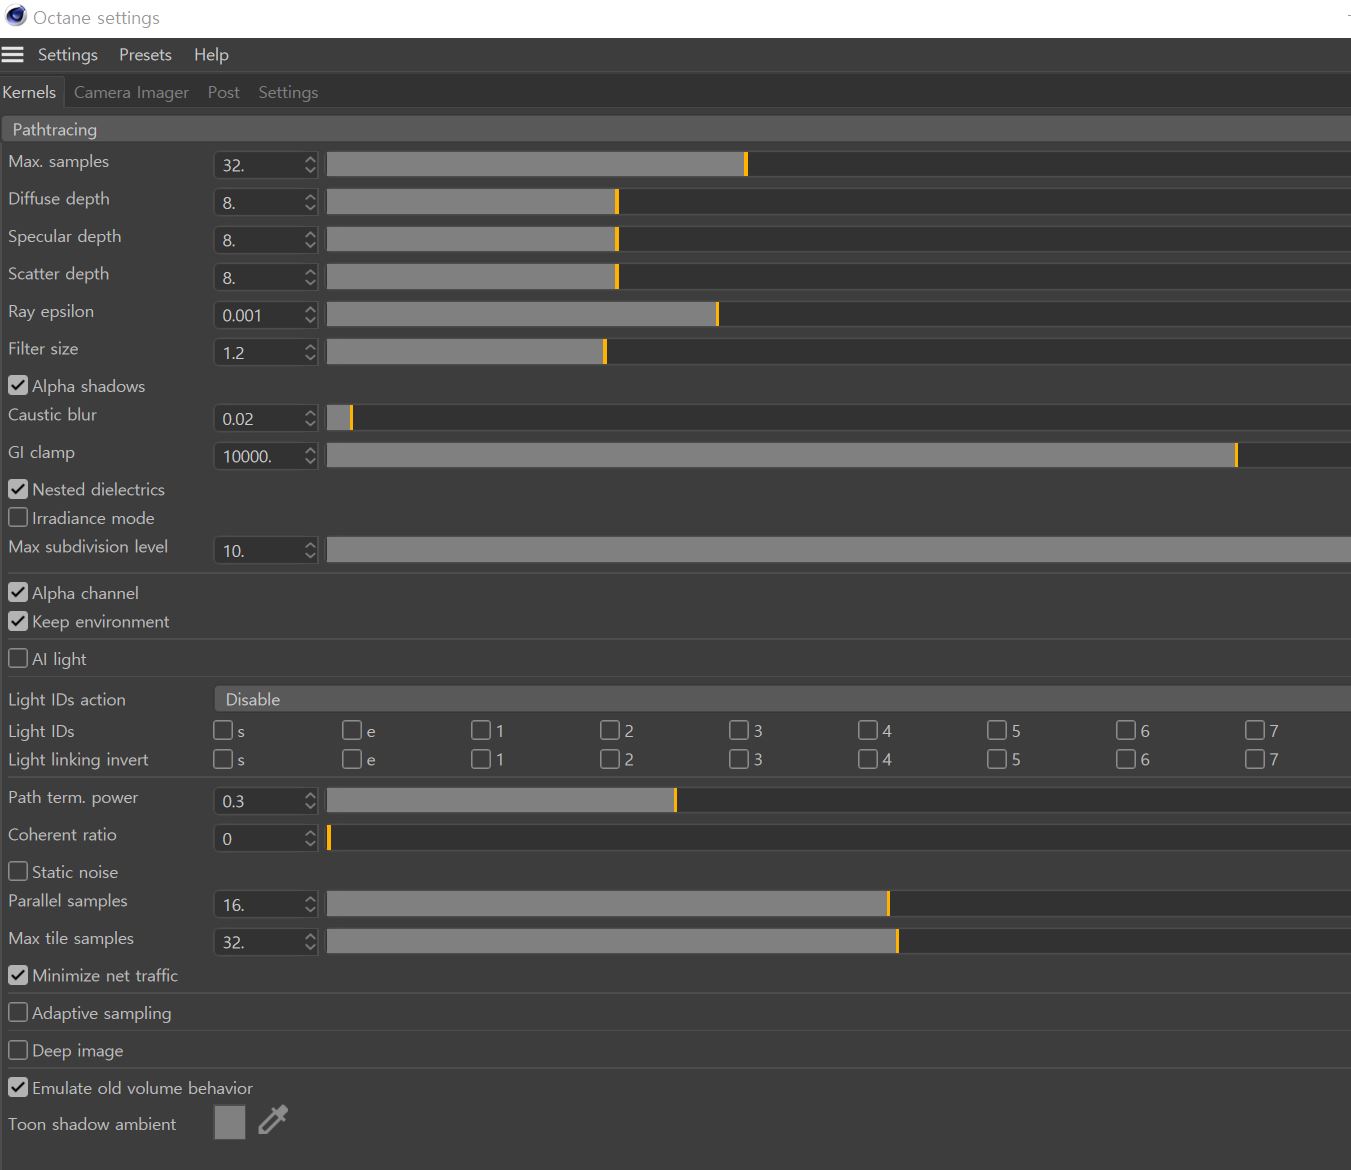Image resolution: width=1351 pixels, height=1170 pixels.
Task: Check Light linking invert box 2
Action: (610, 759)
